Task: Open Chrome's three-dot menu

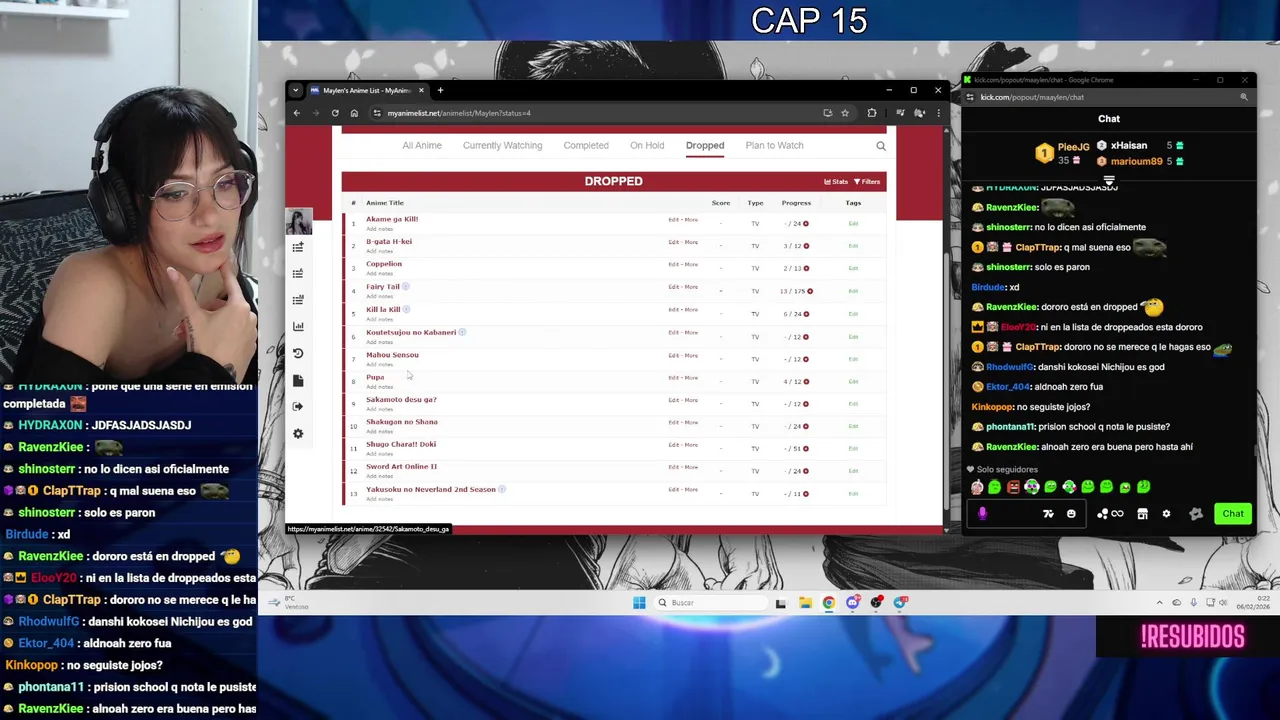Action: (x=938, y=113)
